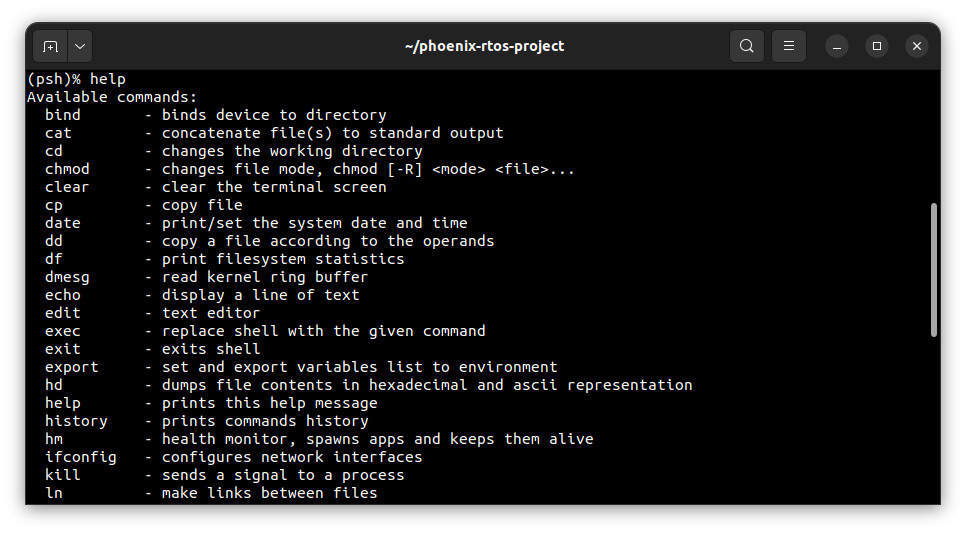The width and height of the screenshot is (966, 533).
Task: Open terminal search with magnifier icon
Action: pyautogui.click(x=747, y=46)
